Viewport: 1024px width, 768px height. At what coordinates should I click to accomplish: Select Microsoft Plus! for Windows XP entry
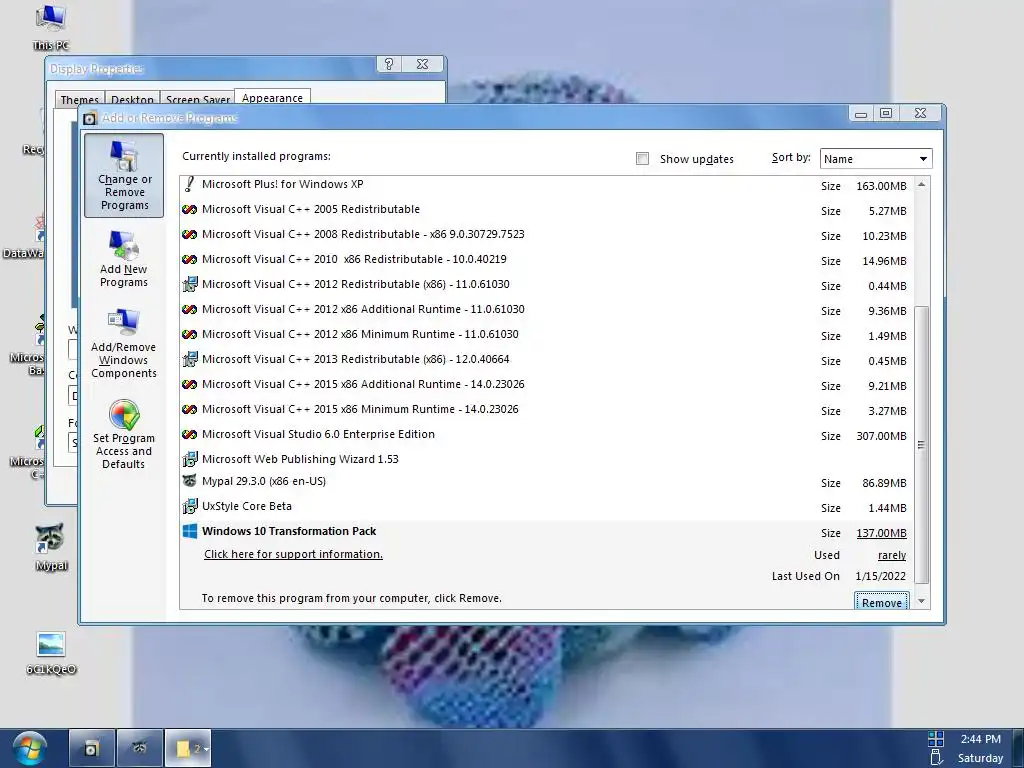[547, 185]
